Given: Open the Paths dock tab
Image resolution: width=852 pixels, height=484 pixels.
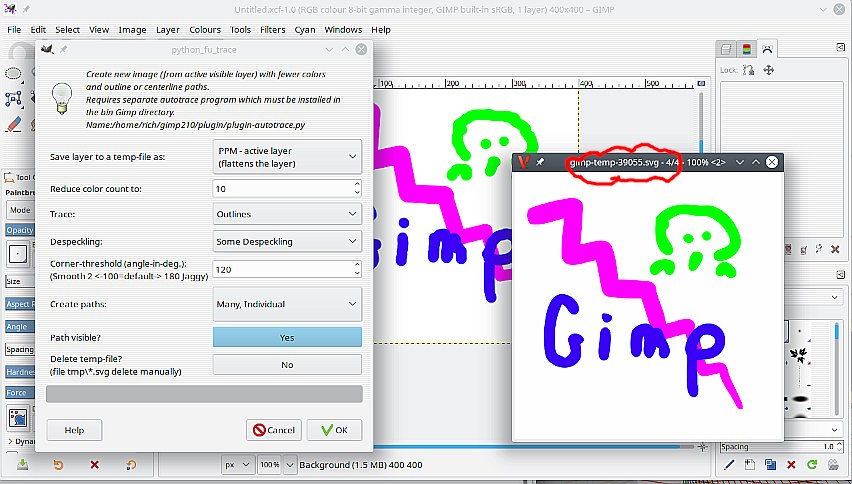Looking at the screenshot, I should tap(767, 49).
